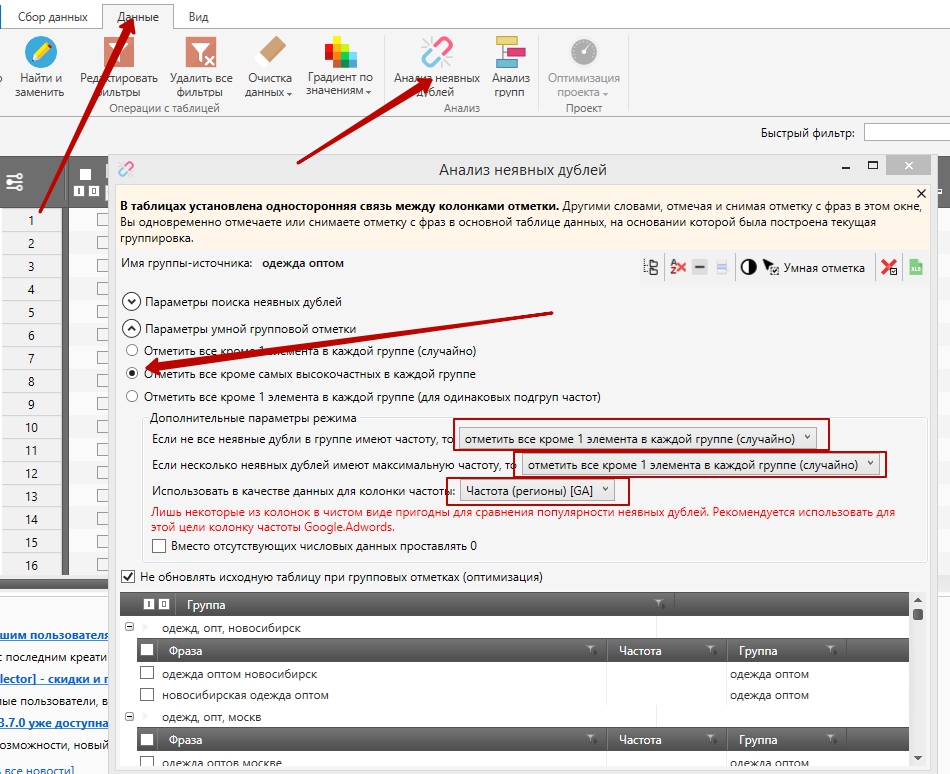
Task: Click the Группа filter icon in the новосибирск subtable
Action: pos(832,650)
